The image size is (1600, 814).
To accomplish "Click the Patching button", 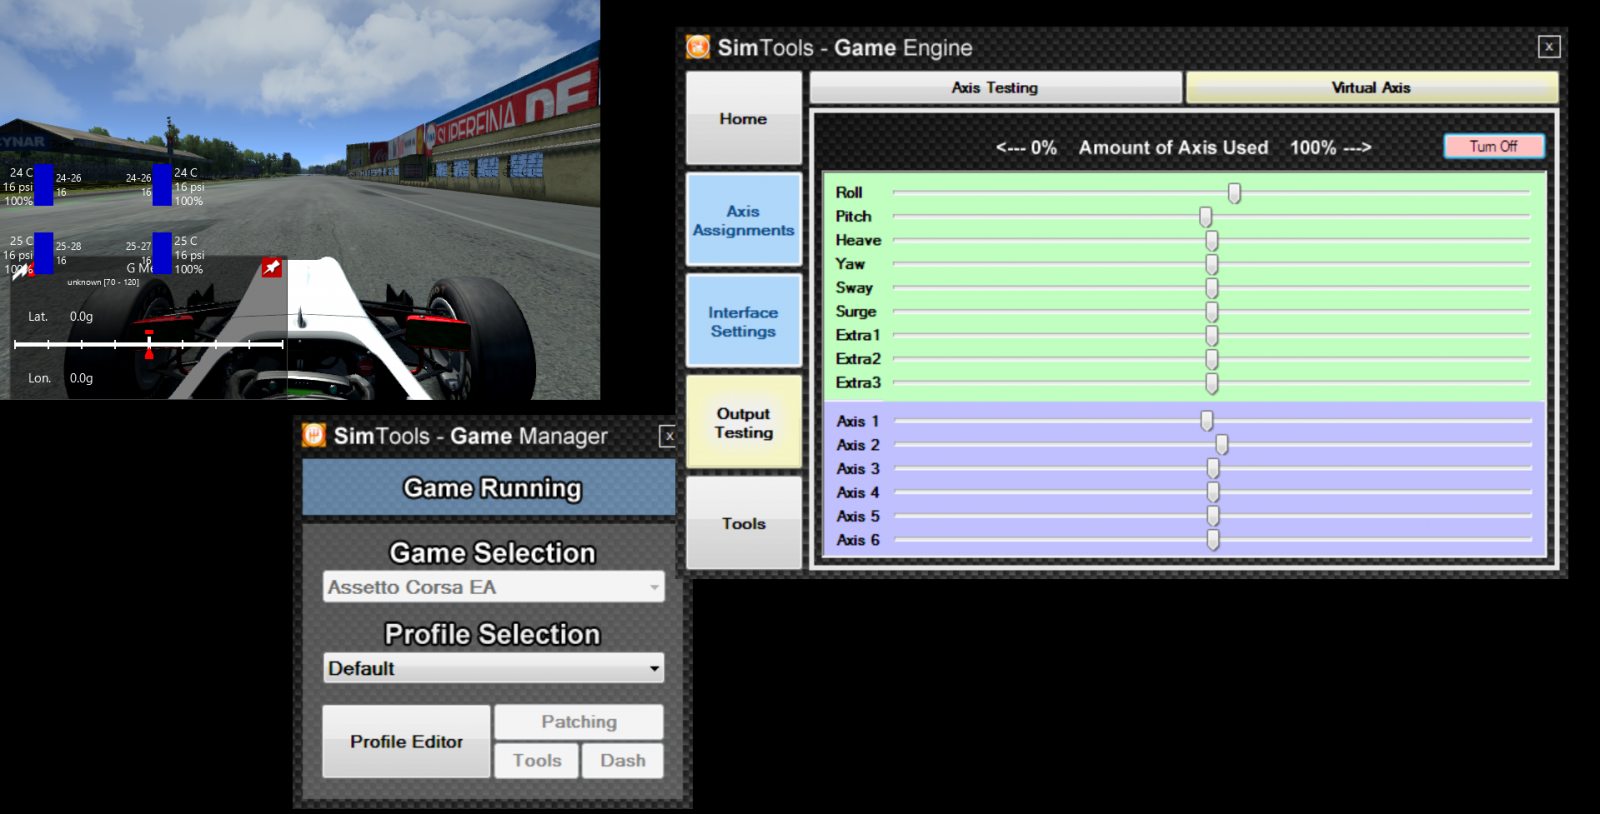I will tap(579, 721).
